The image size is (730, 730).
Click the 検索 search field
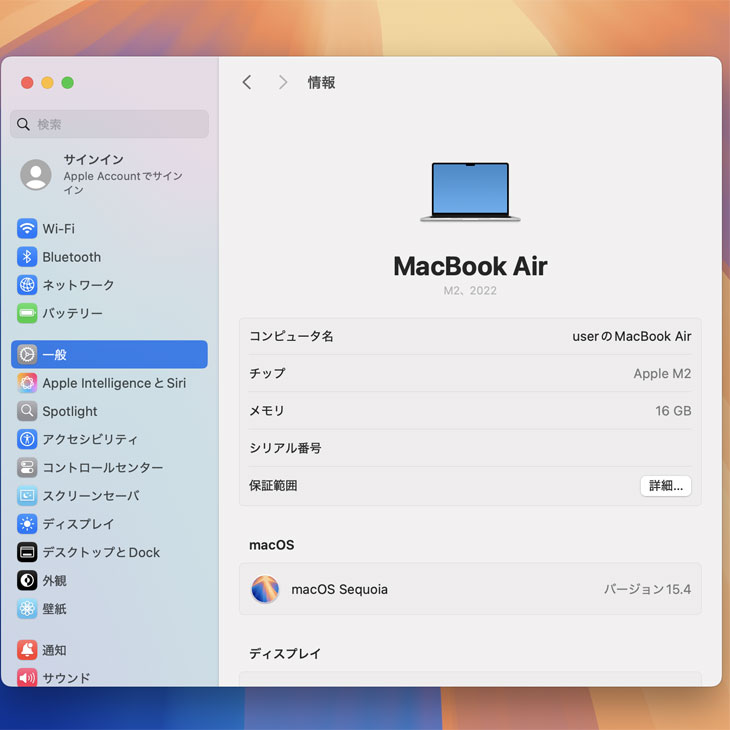coord(109,124)
